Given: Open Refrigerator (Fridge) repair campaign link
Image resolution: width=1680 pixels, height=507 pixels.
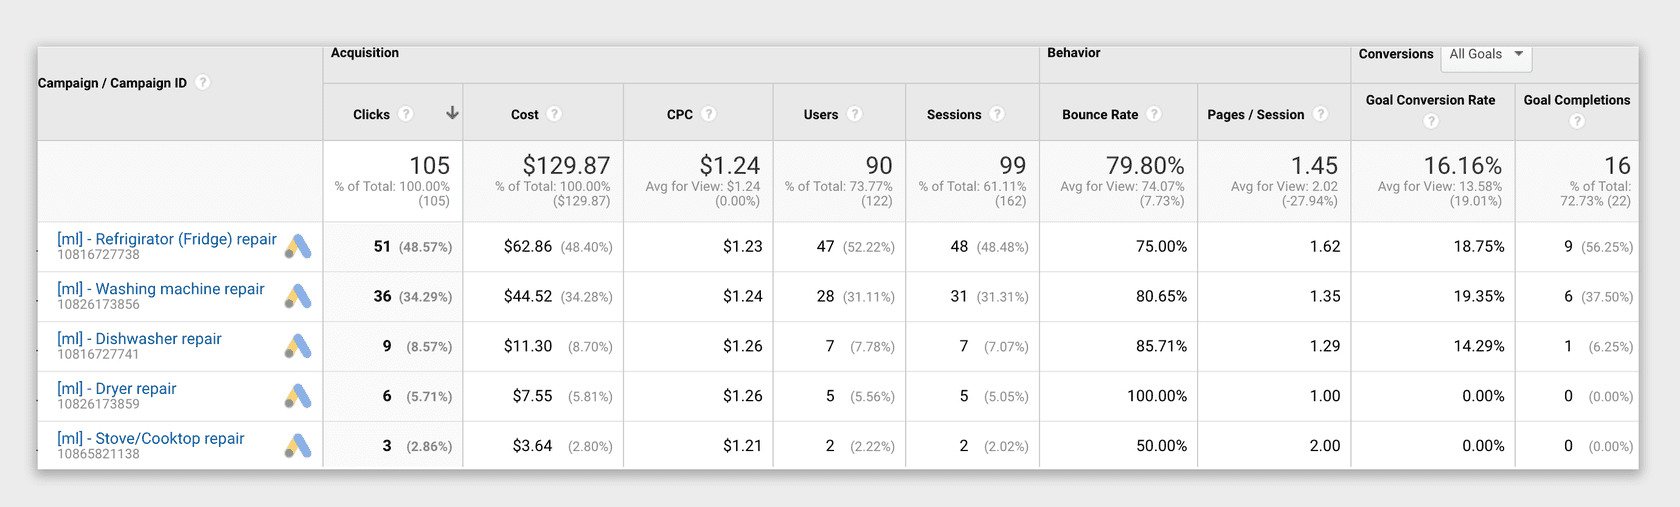Looking at the screenshot, I should point(166,239).
